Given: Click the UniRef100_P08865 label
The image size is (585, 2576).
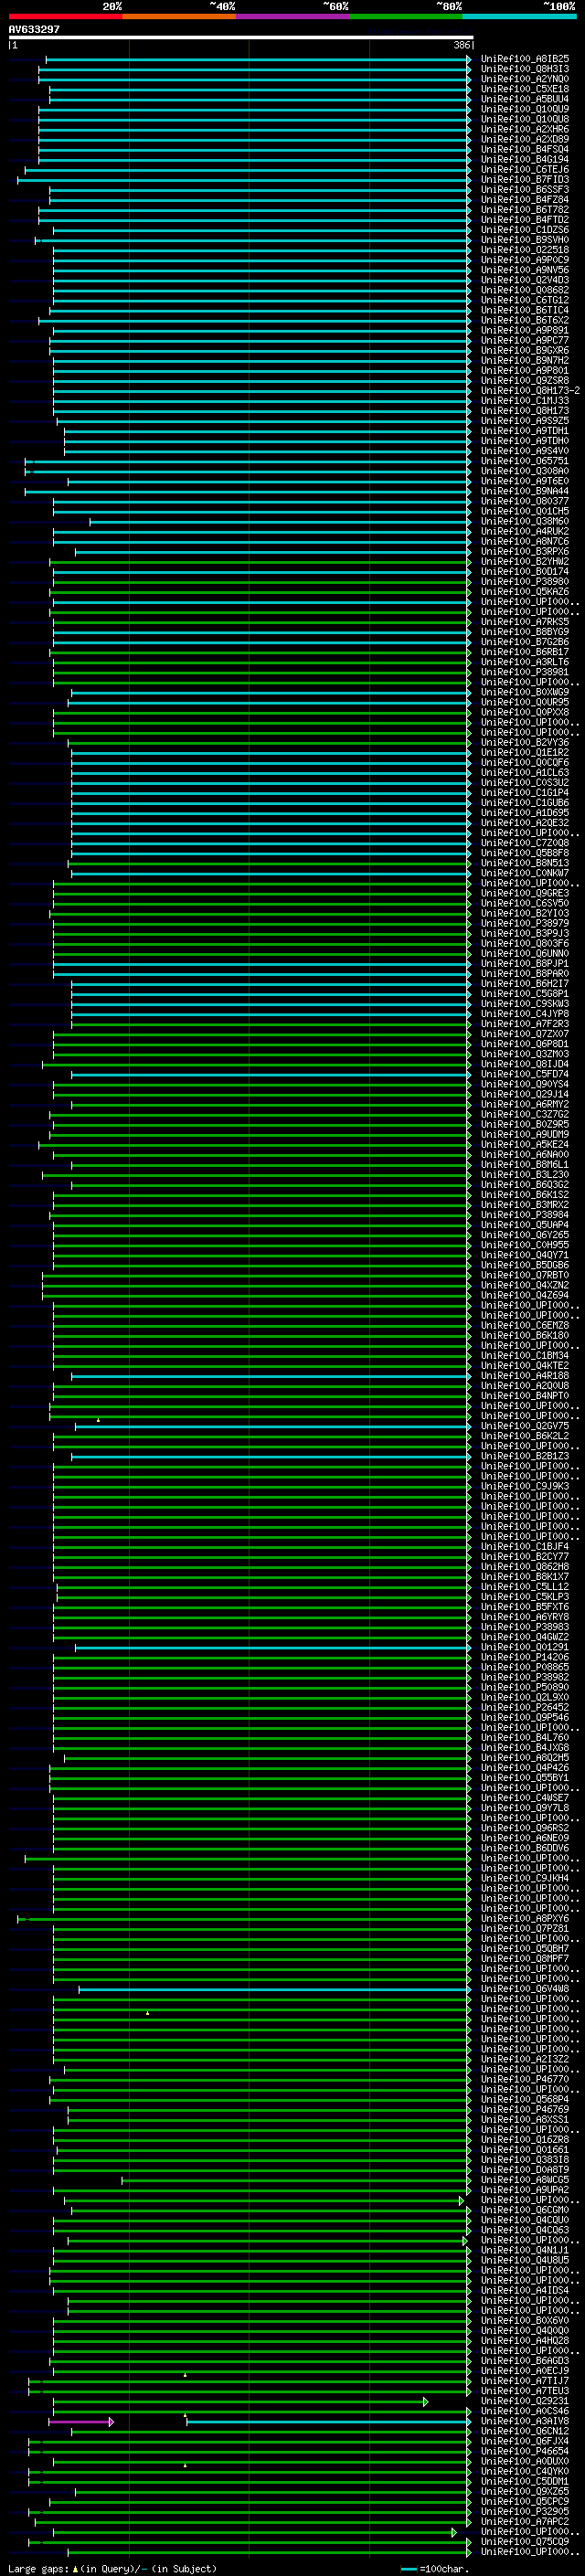Looking at the screenshot, I should pos(525,1667).
